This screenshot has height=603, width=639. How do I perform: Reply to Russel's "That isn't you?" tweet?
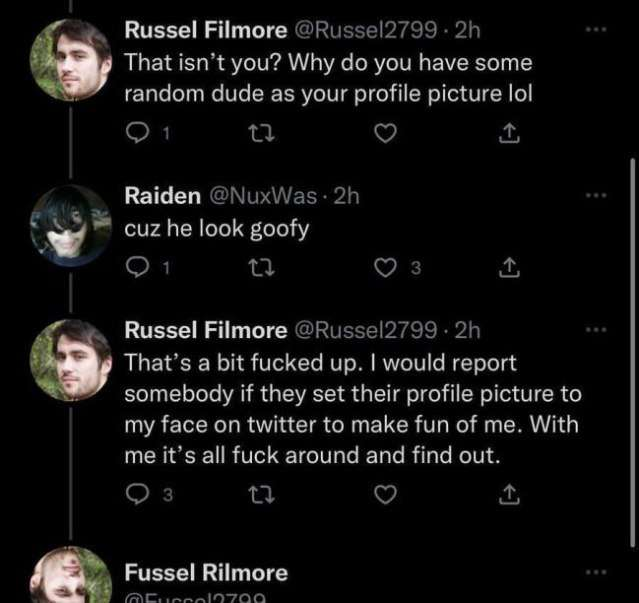135,133
